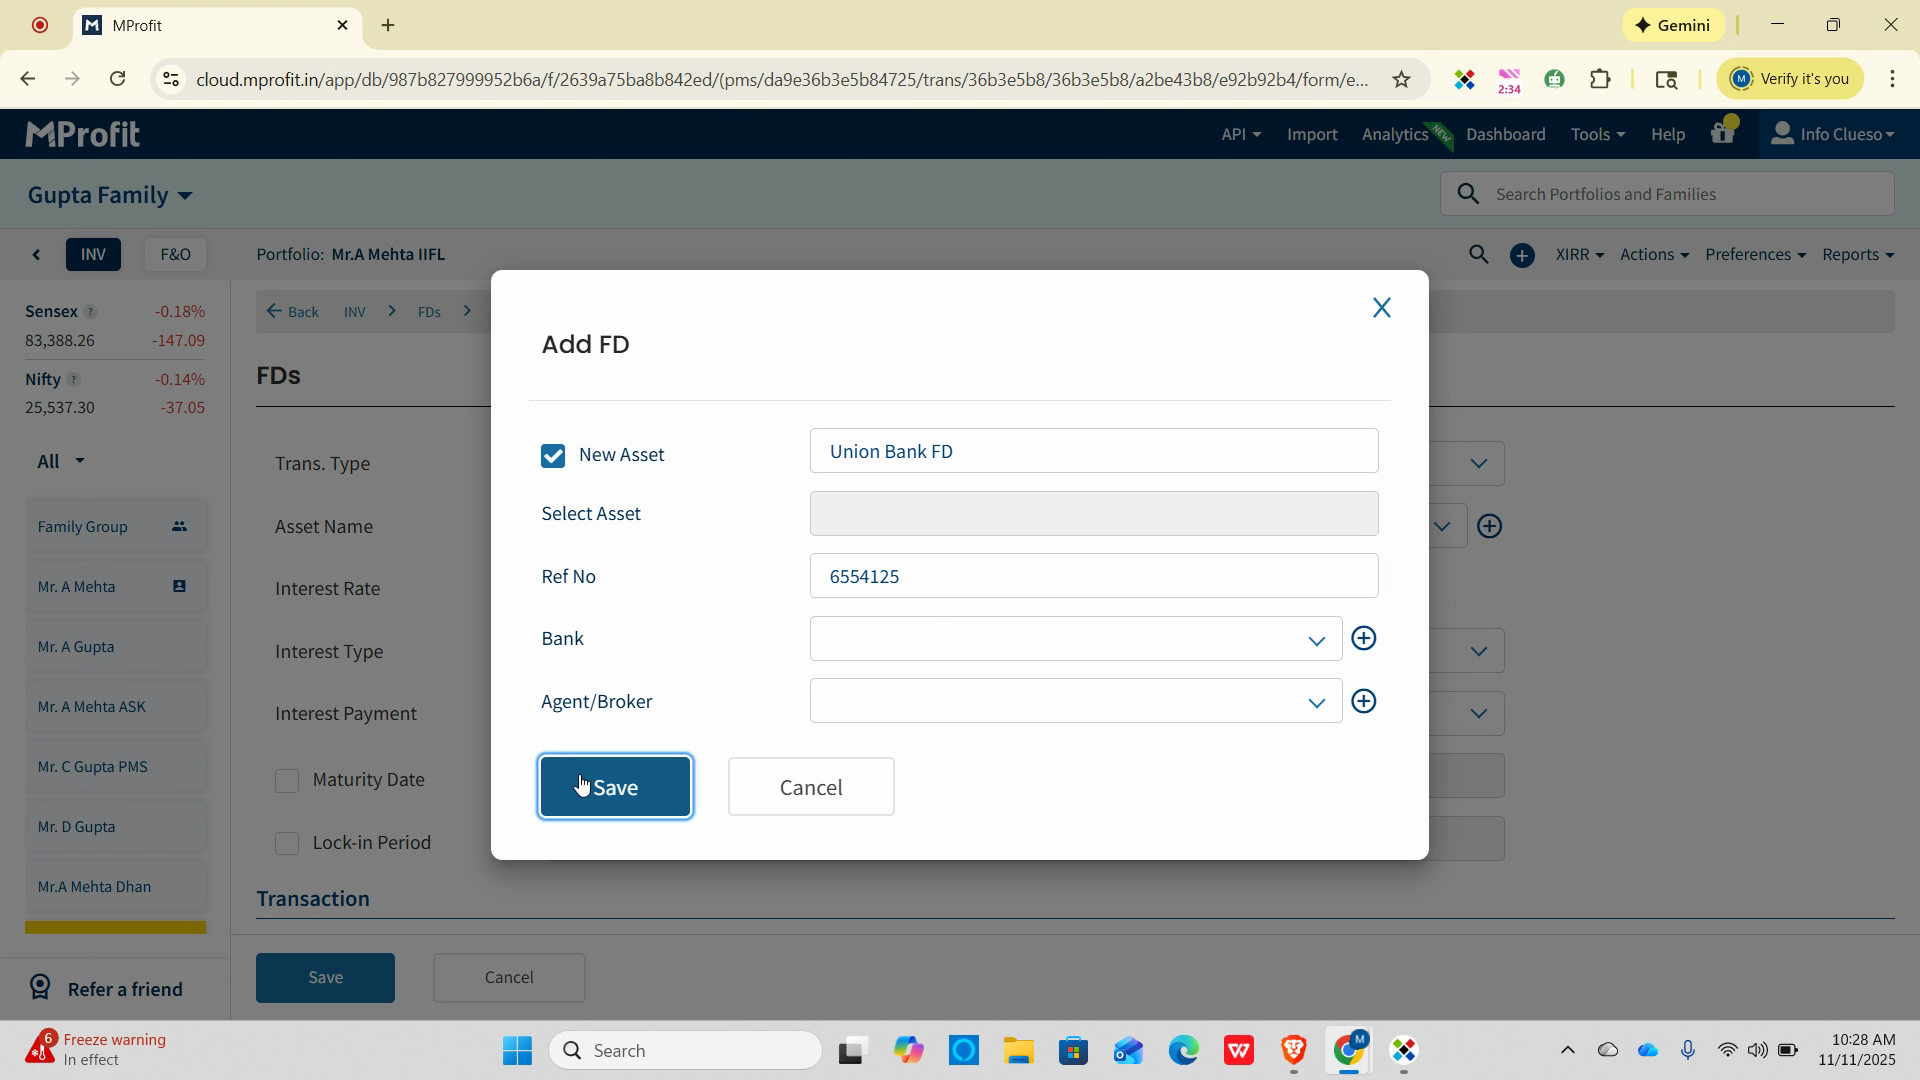The width and height of the screenshot is (1920, 1080).
Task: Close the Add FD dialog with X
Action: coord(1381,308)
